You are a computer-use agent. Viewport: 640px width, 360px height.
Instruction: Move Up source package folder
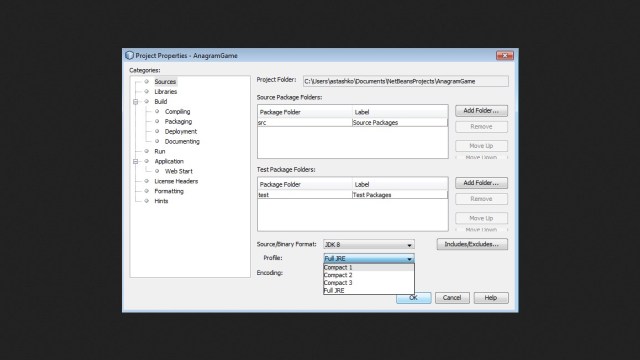[x=481, y=146]
